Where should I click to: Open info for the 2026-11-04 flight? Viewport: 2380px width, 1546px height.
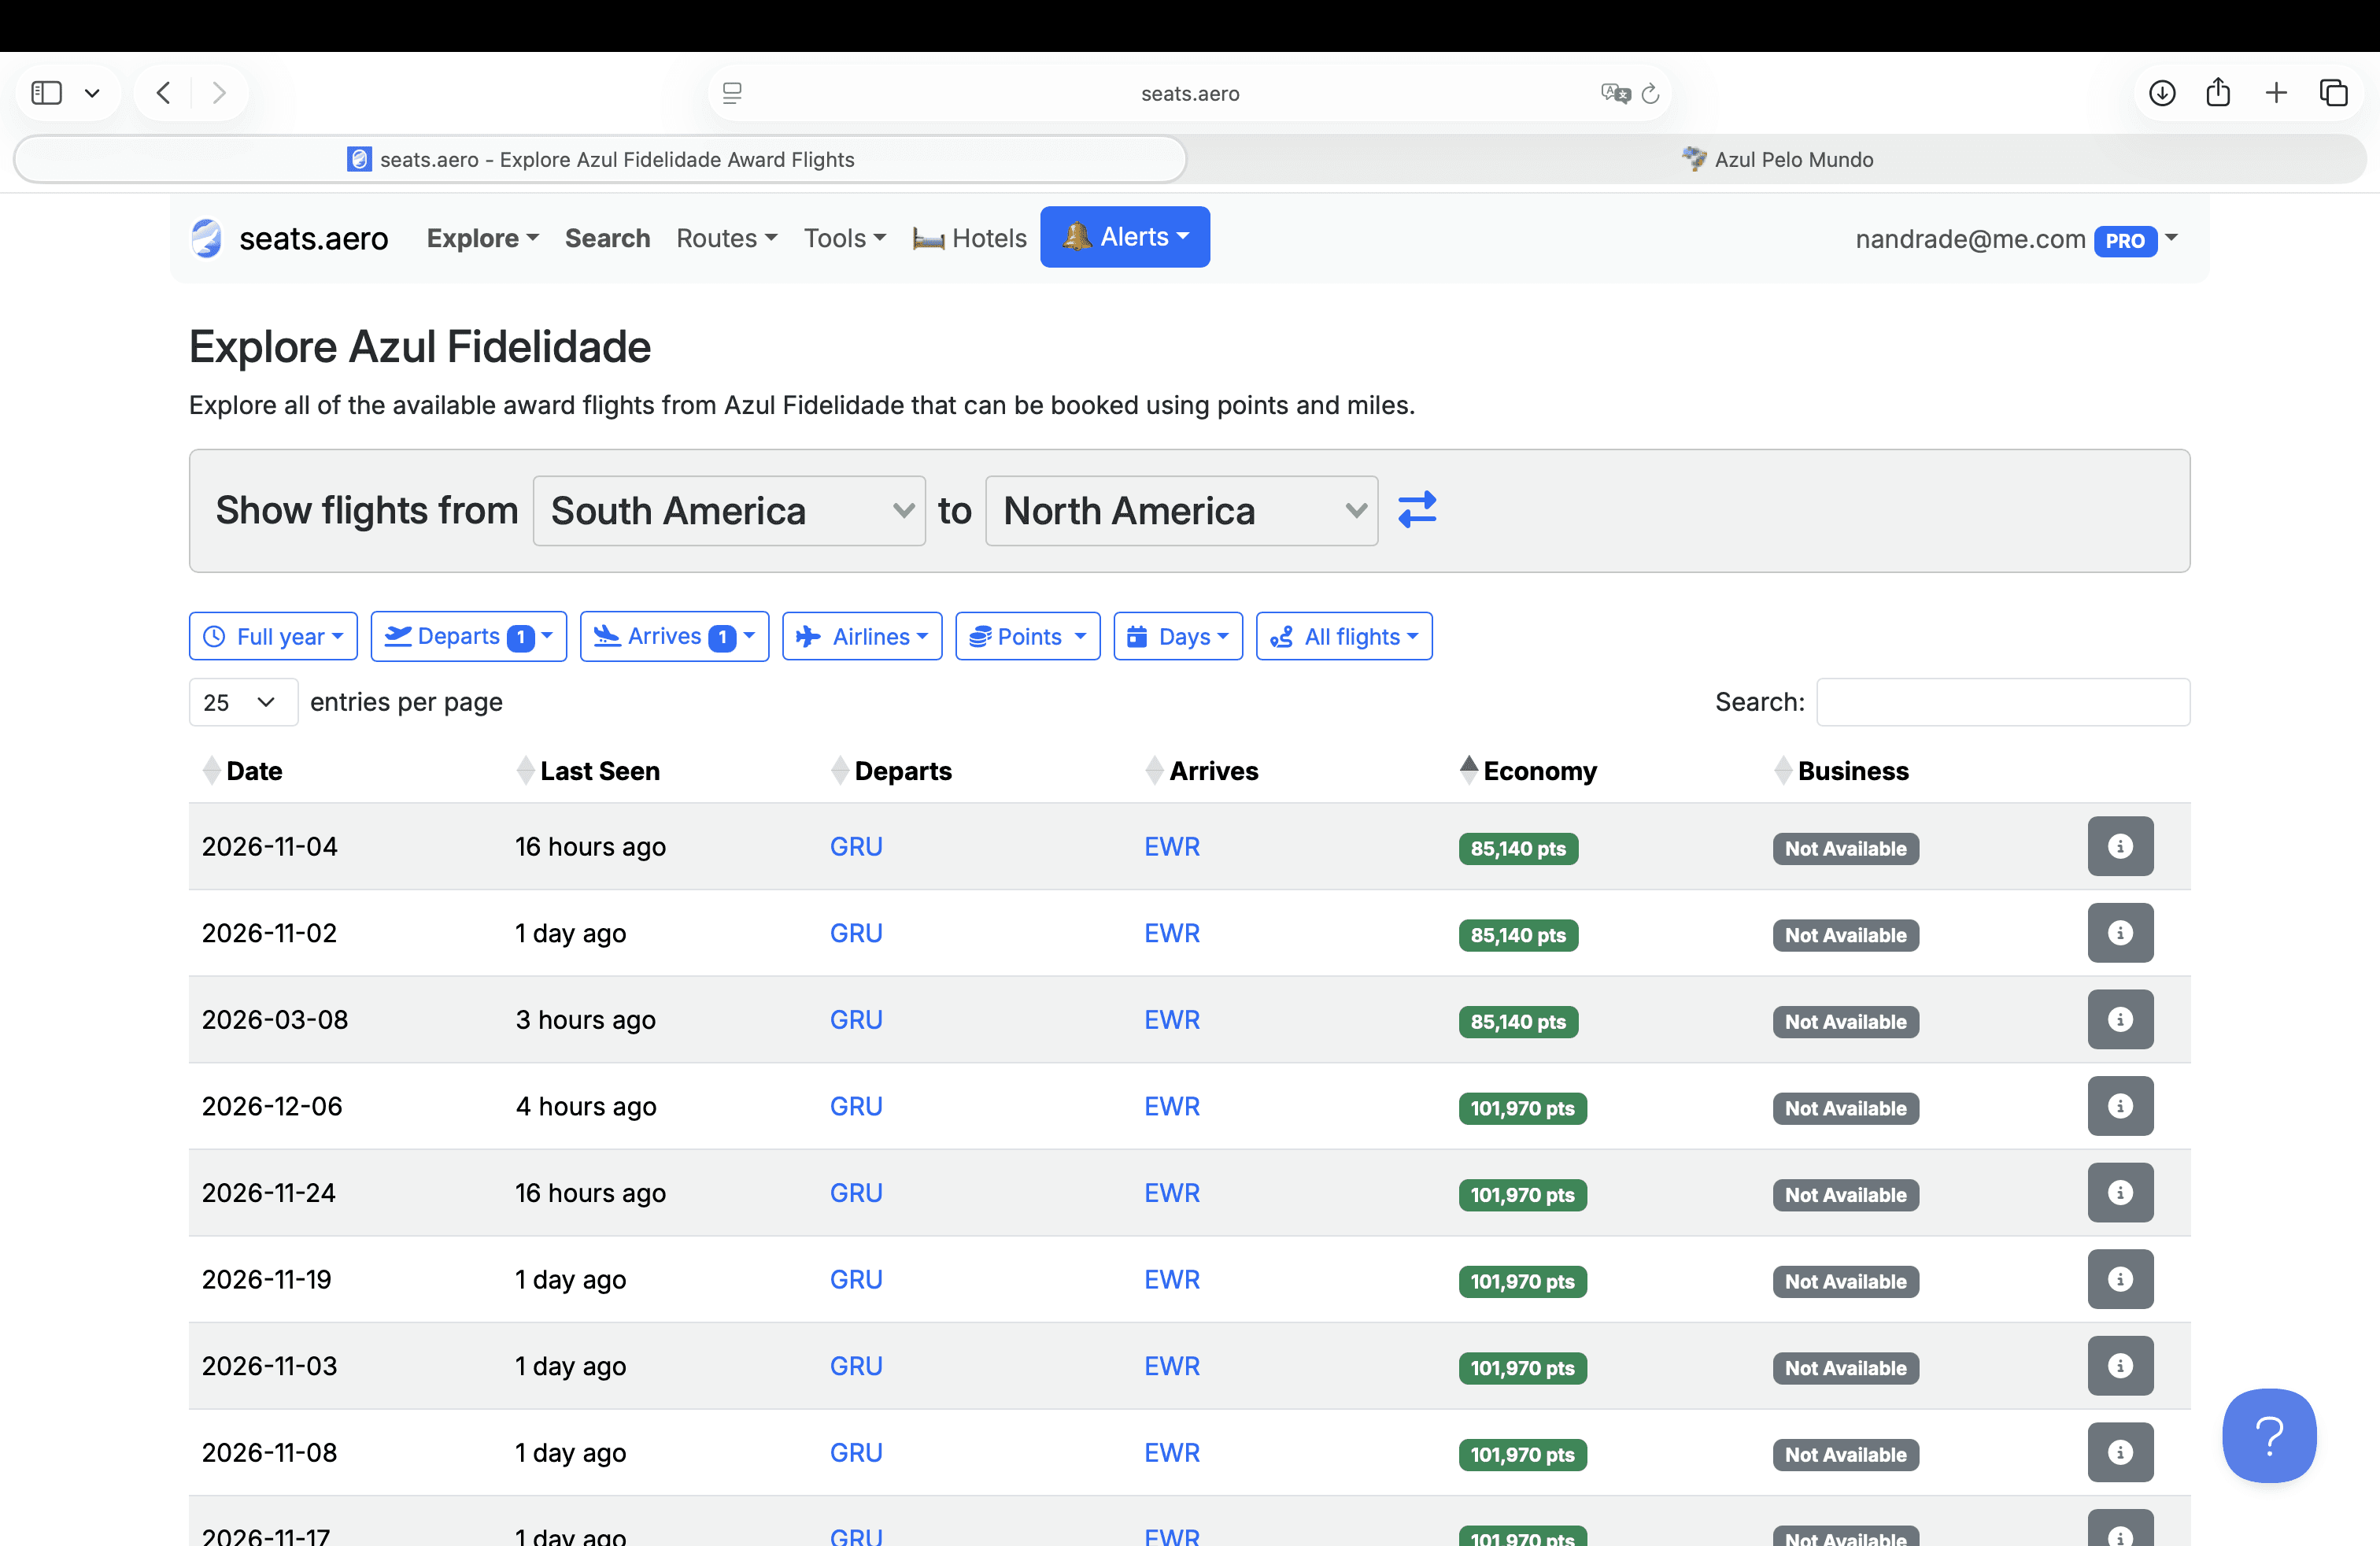click(2119, 846)
